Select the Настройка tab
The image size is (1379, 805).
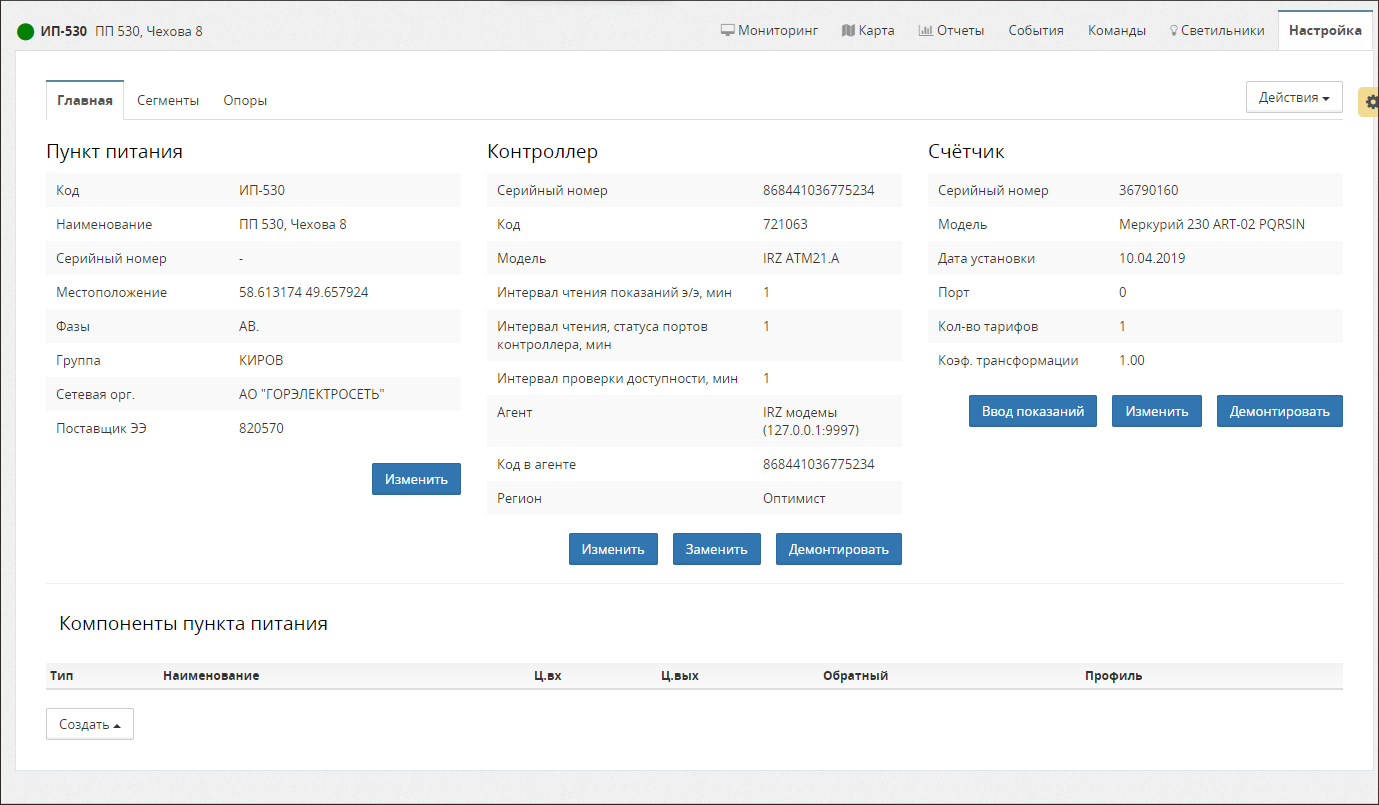click(1324, 30)
